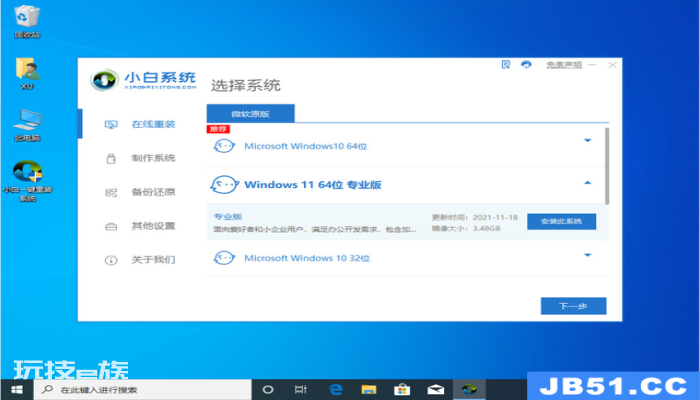700x400 pixels.
Task: Click the image size 3.48GB text
Action: click(x=486, y=228)
